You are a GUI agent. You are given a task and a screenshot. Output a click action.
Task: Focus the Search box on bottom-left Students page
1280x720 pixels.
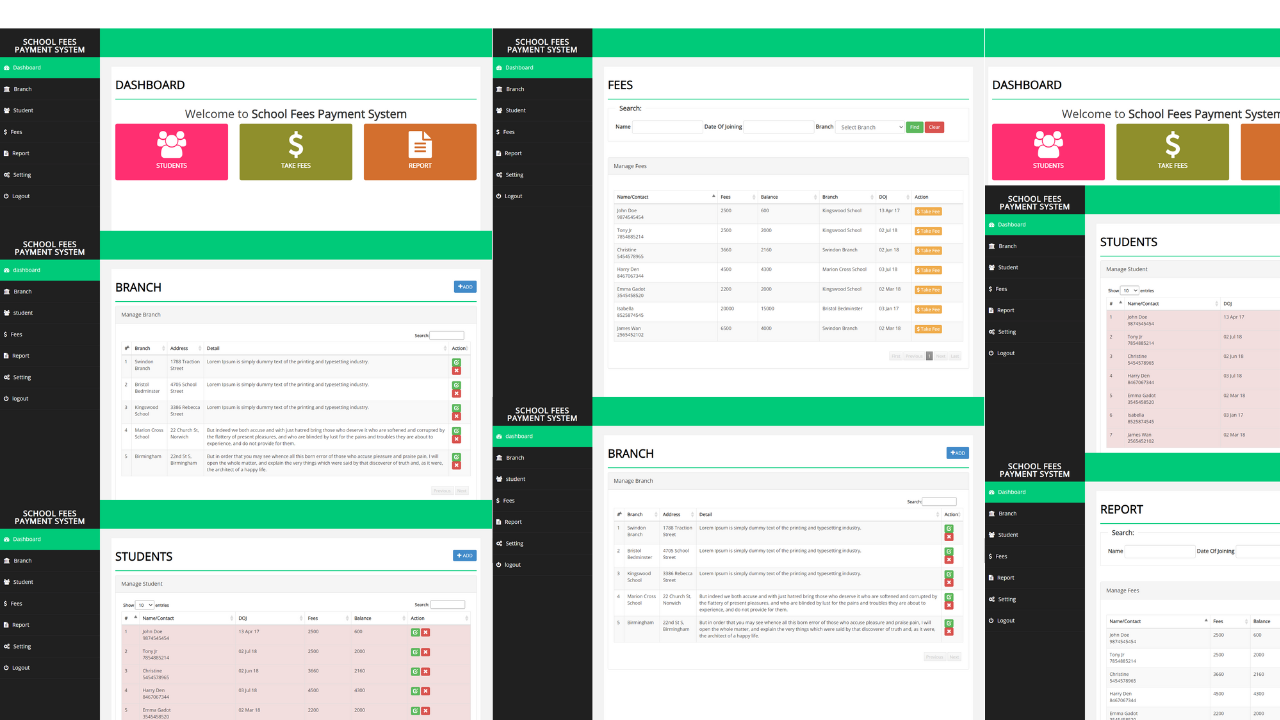tap(447, 605)
